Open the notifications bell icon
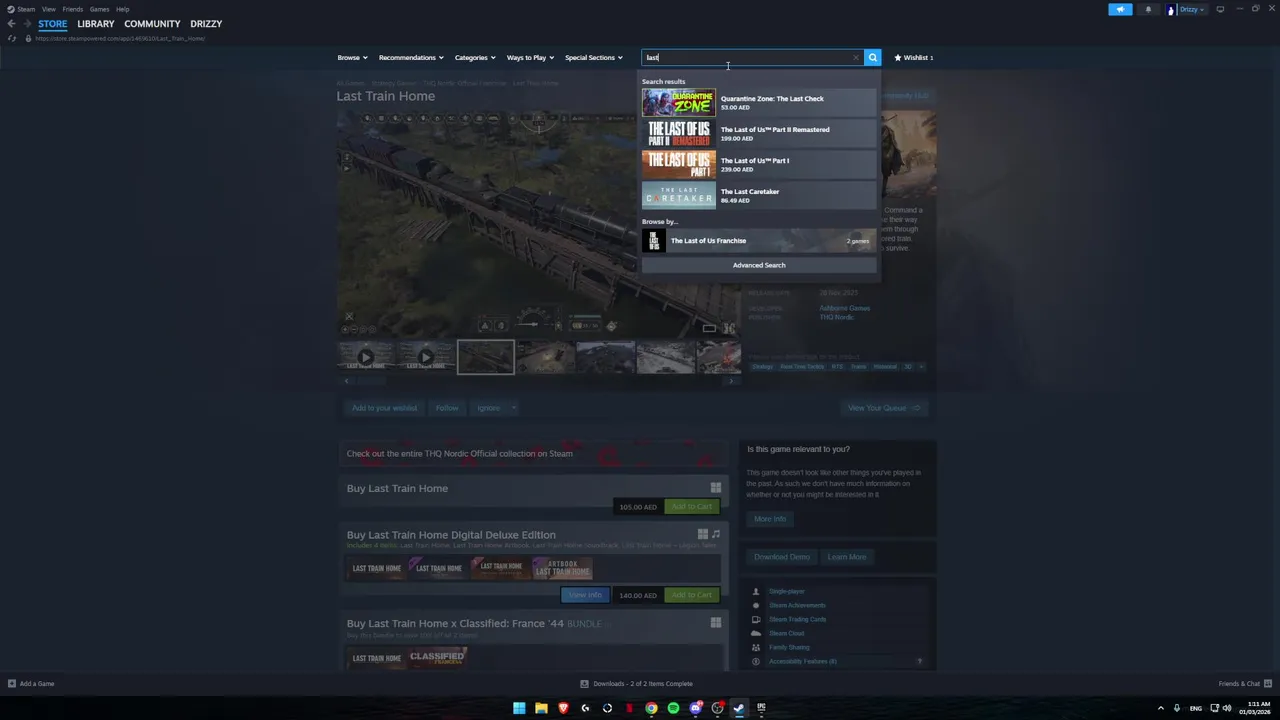 click(x=1148, y=9)
